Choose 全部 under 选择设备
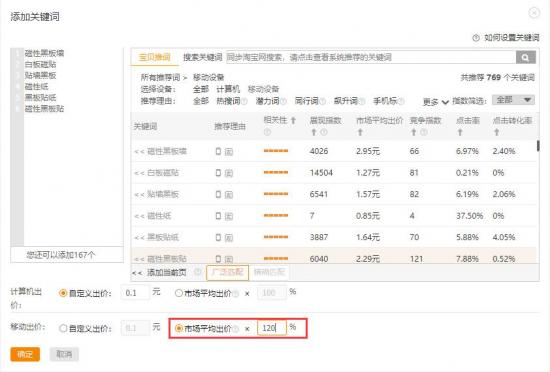Viewport: 550px width, 372px height. click(201, 89)
